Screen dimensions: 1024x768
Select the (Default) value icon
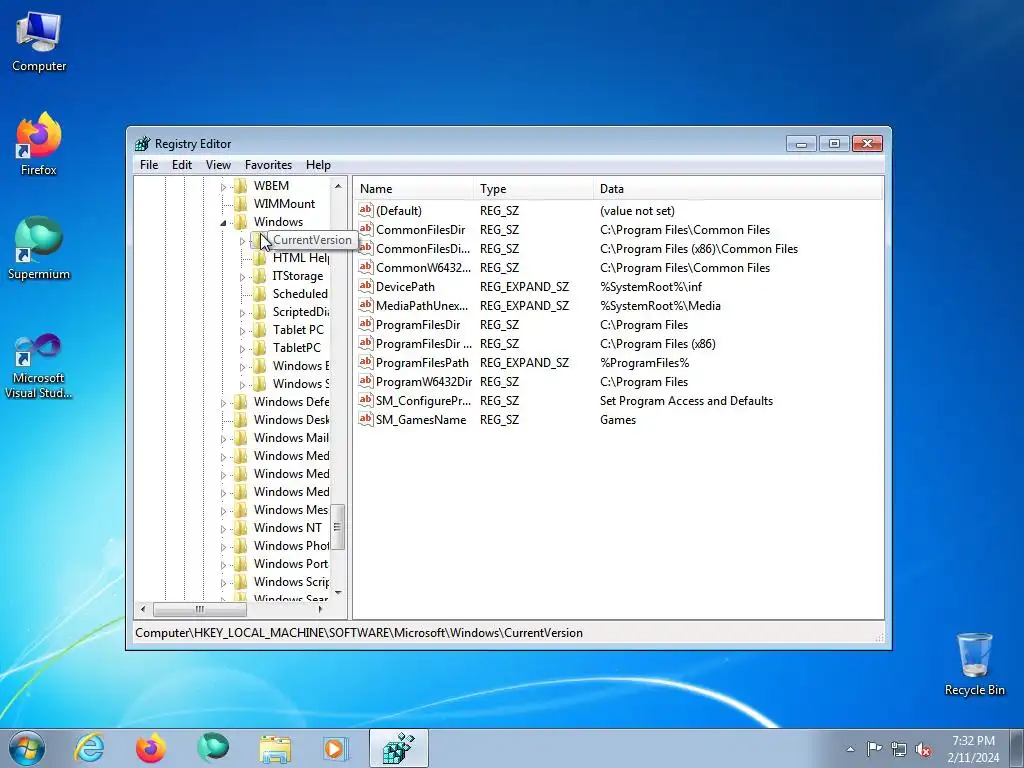coord(366,210)
